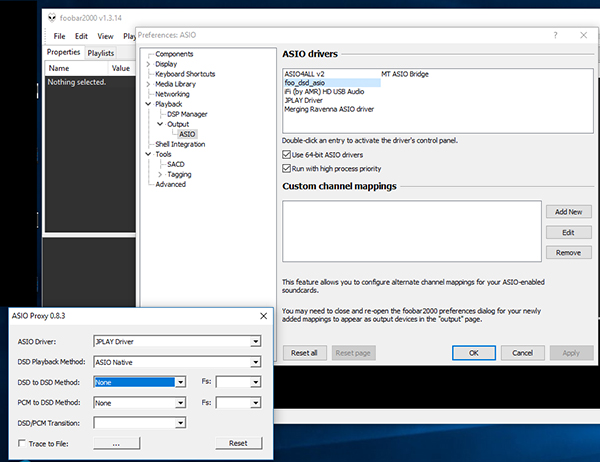
Task: Click the Edit mapping button
Action: click(569, 232)
